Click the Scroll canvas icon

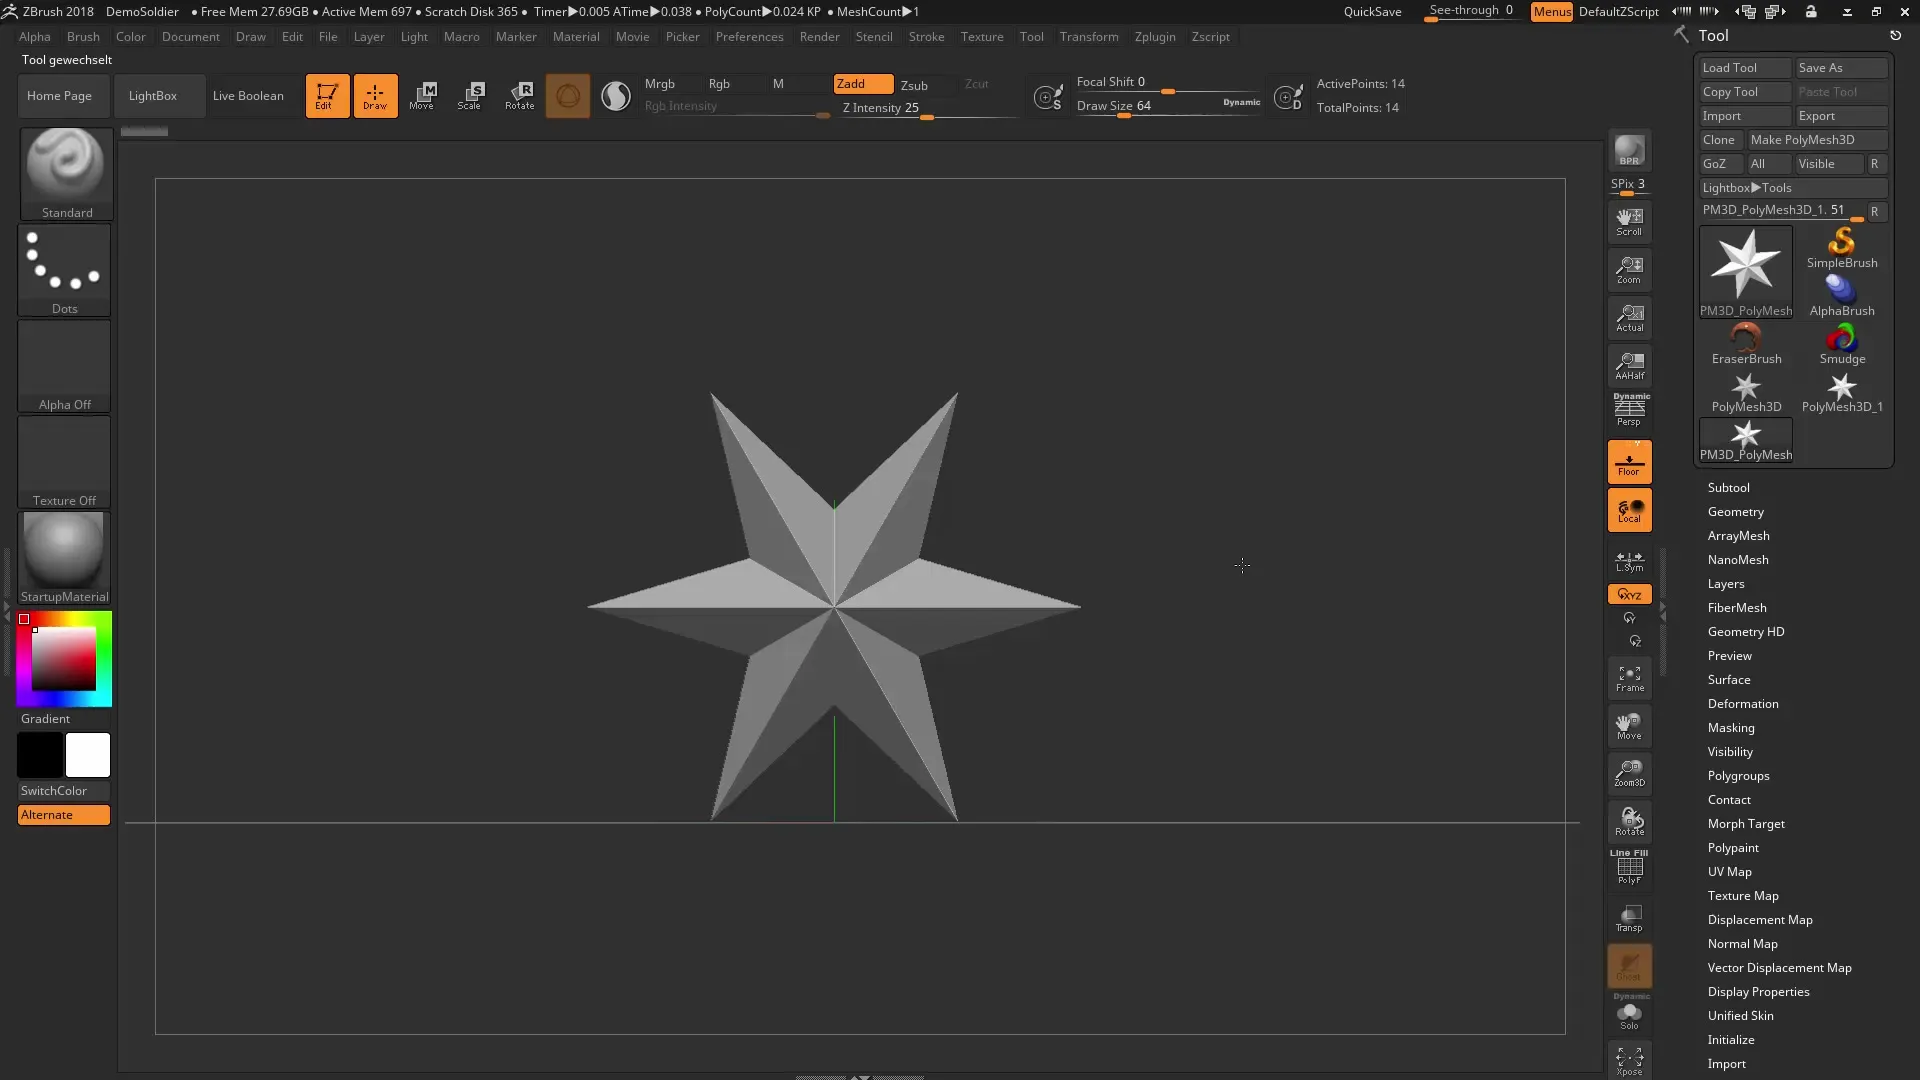point(1629,222)
